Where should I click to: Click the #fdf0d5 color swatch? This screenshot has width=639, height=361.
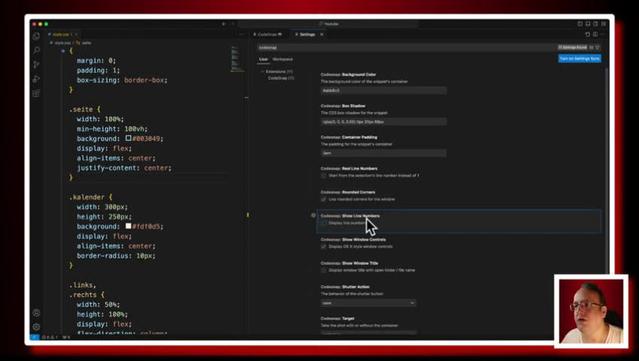tap(128, 226)
